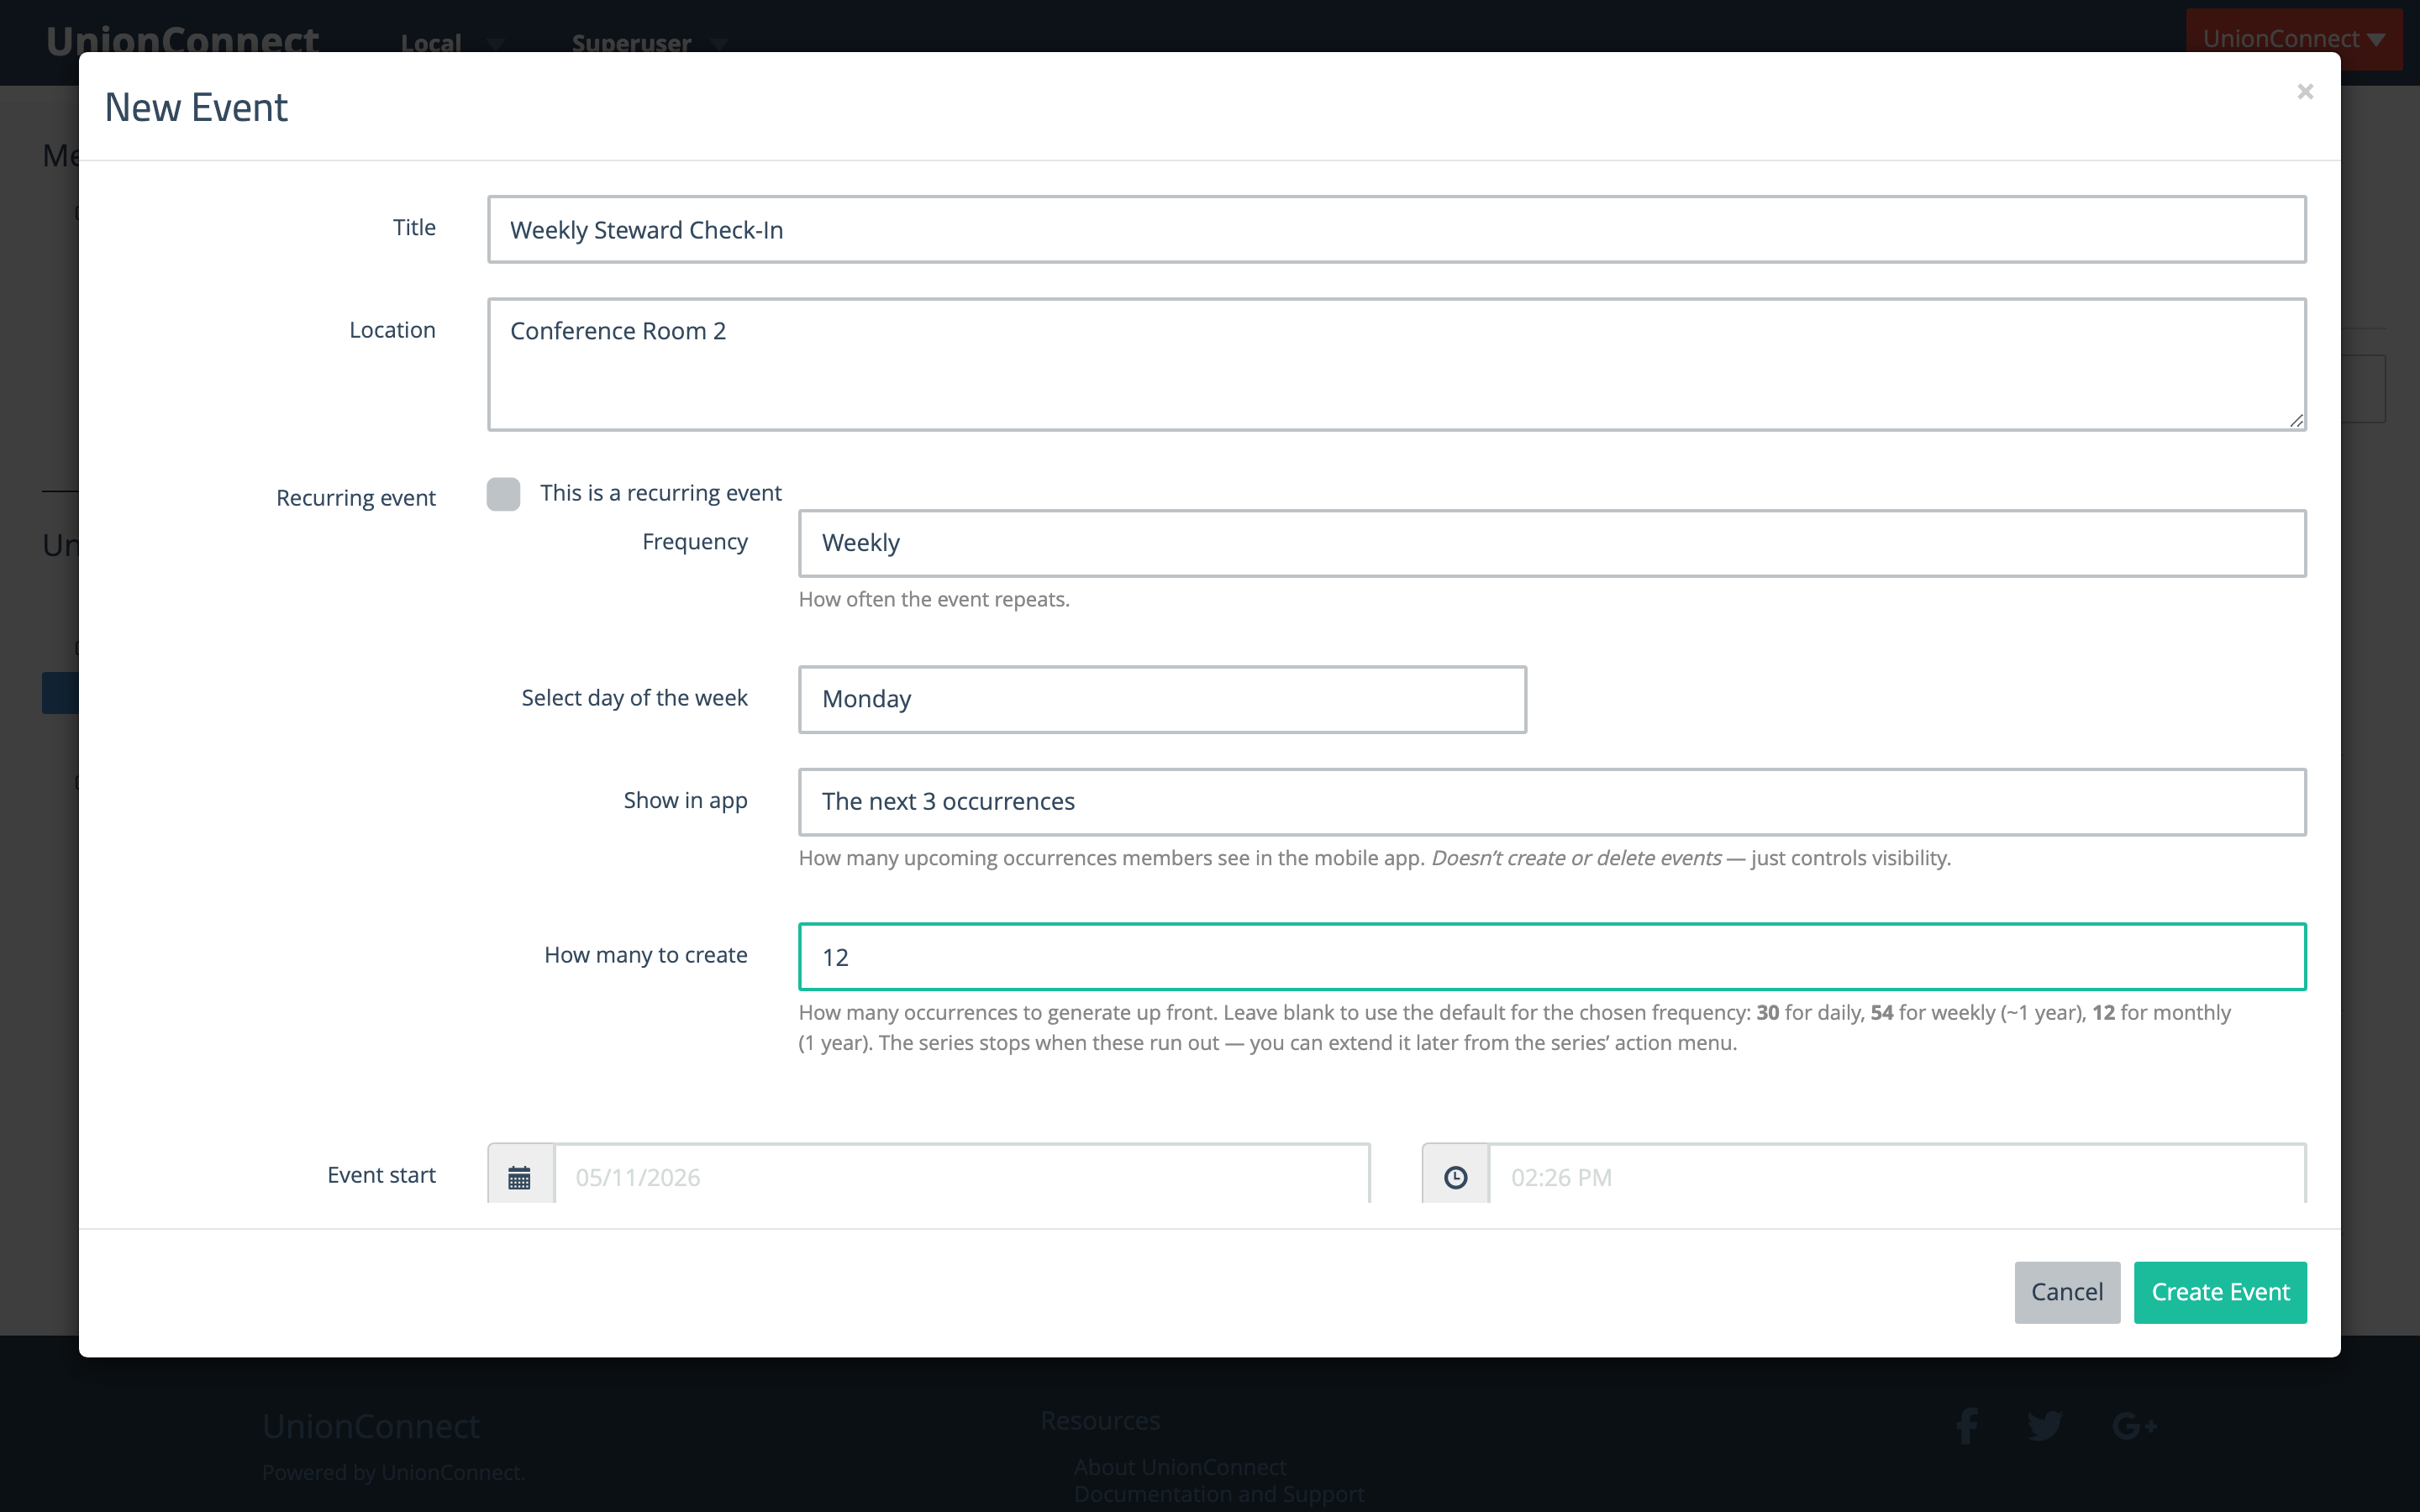2420x1512 pixels.
Task: Open the Frequency dropdown
Action: pyautogui.click(x=1552, y=543)
